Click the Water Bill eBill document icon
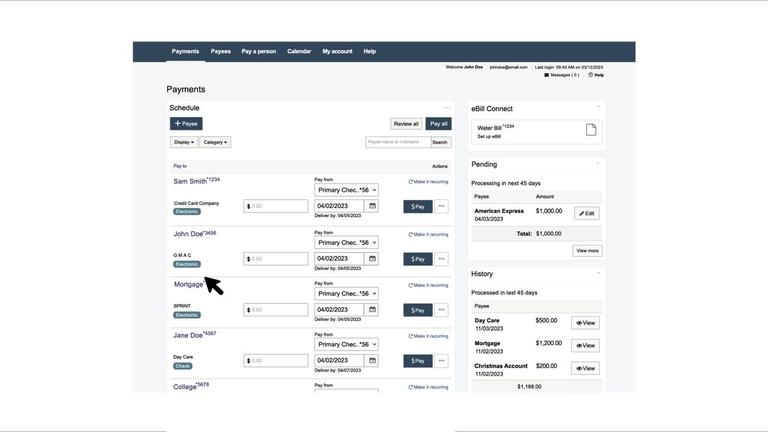Viewport: 768px width, 432px height. (x=591, y=130)
